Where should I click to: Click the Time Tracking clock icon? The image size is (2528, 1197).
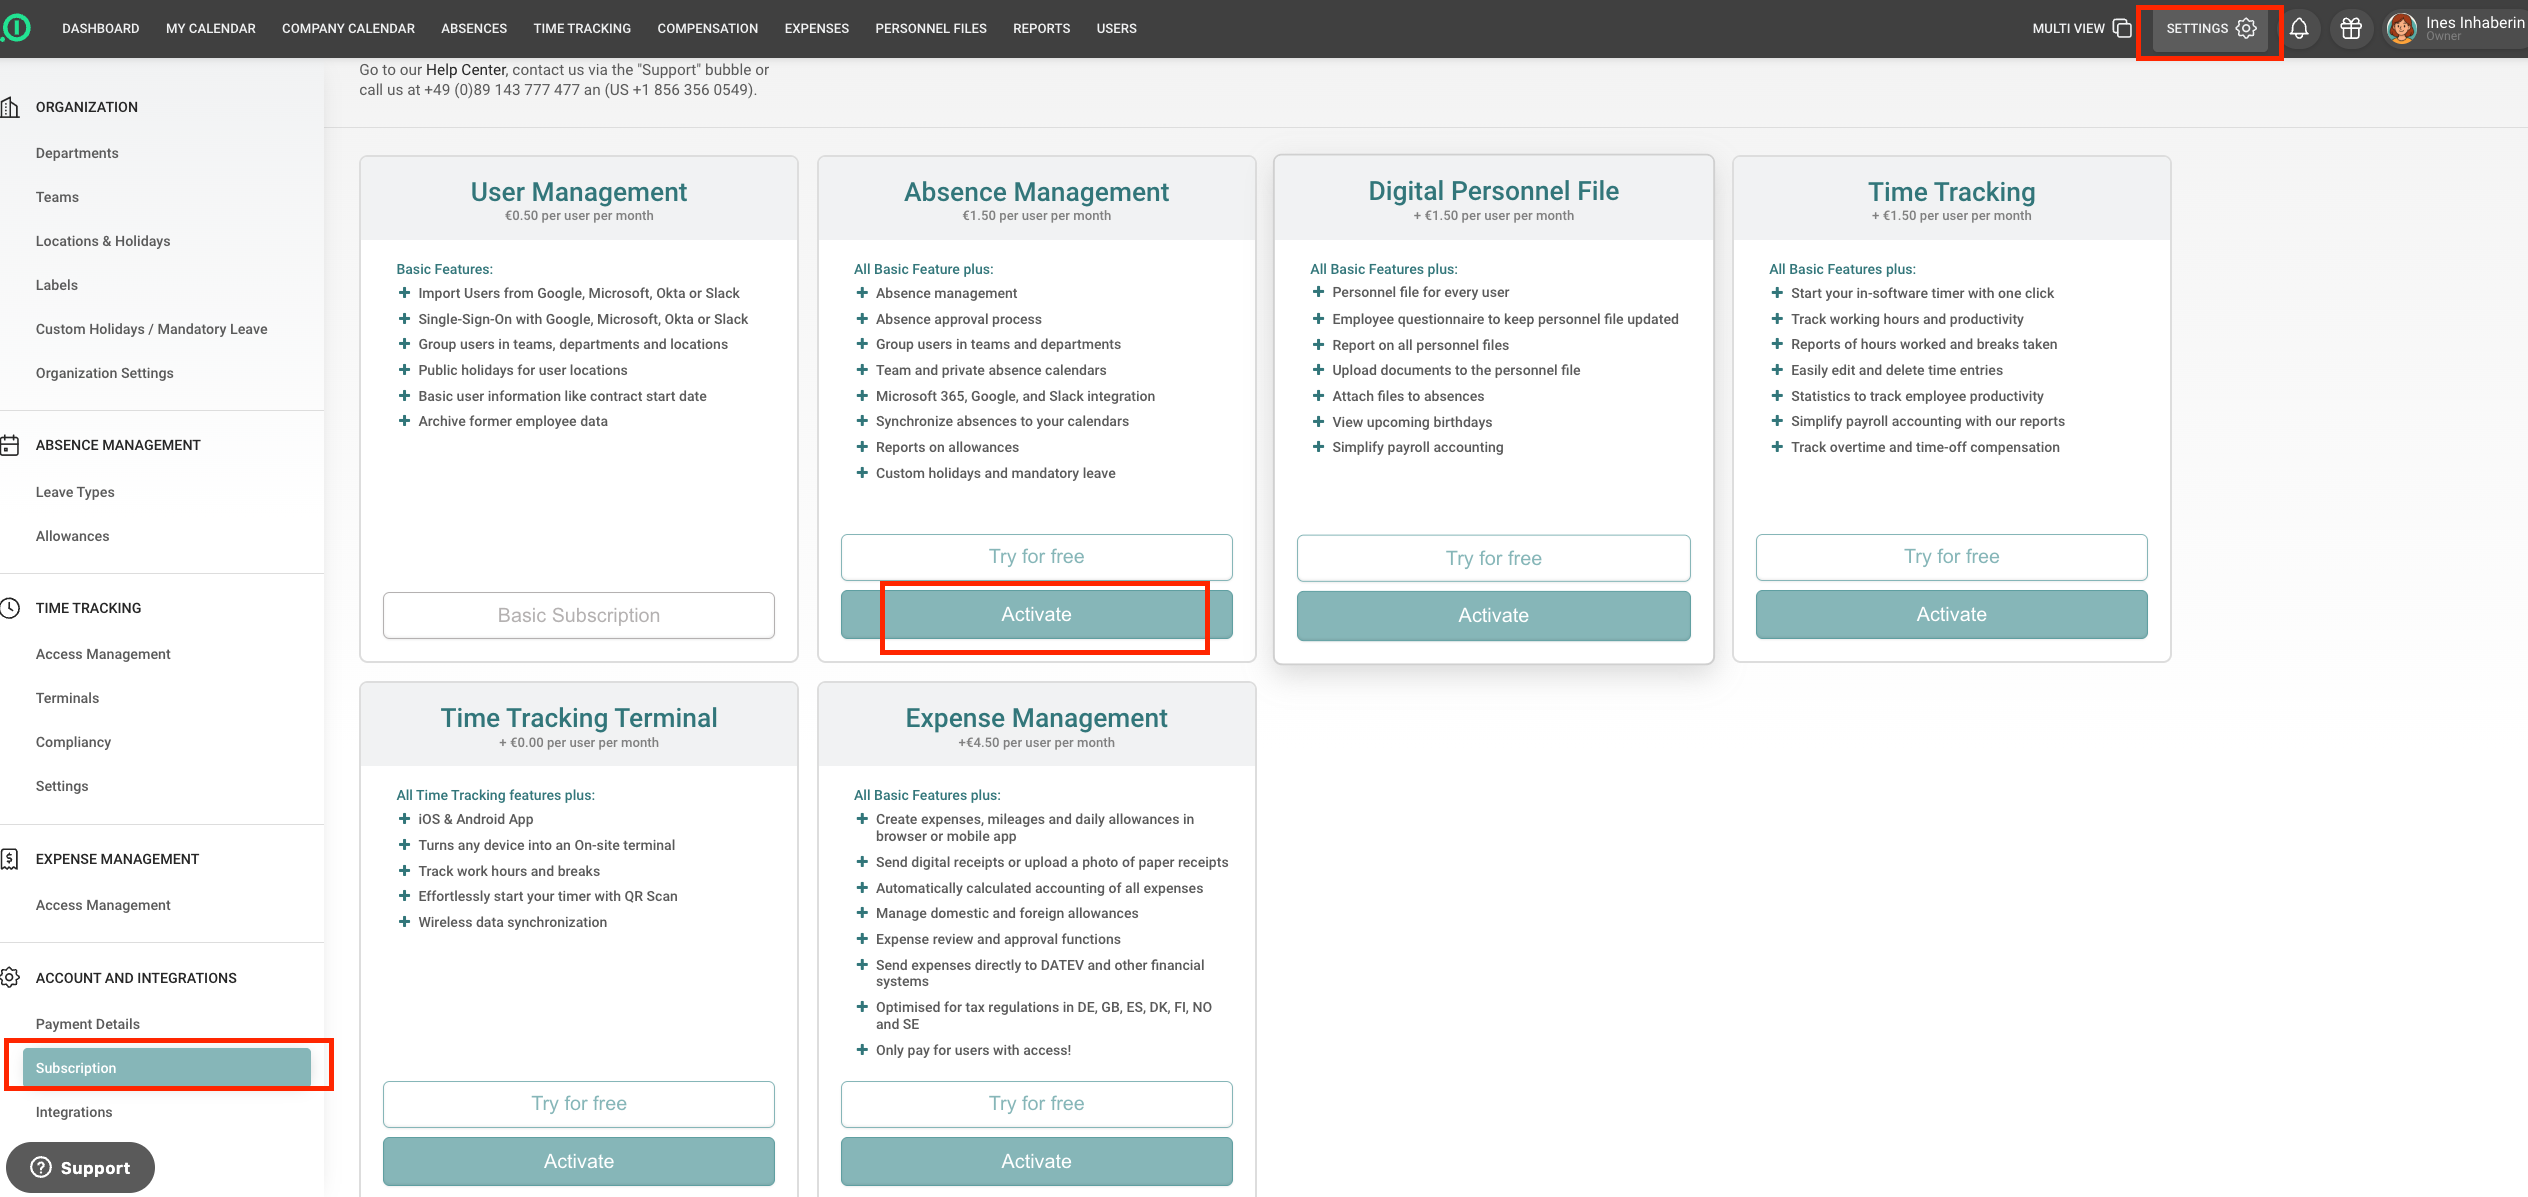click(11, 608)
